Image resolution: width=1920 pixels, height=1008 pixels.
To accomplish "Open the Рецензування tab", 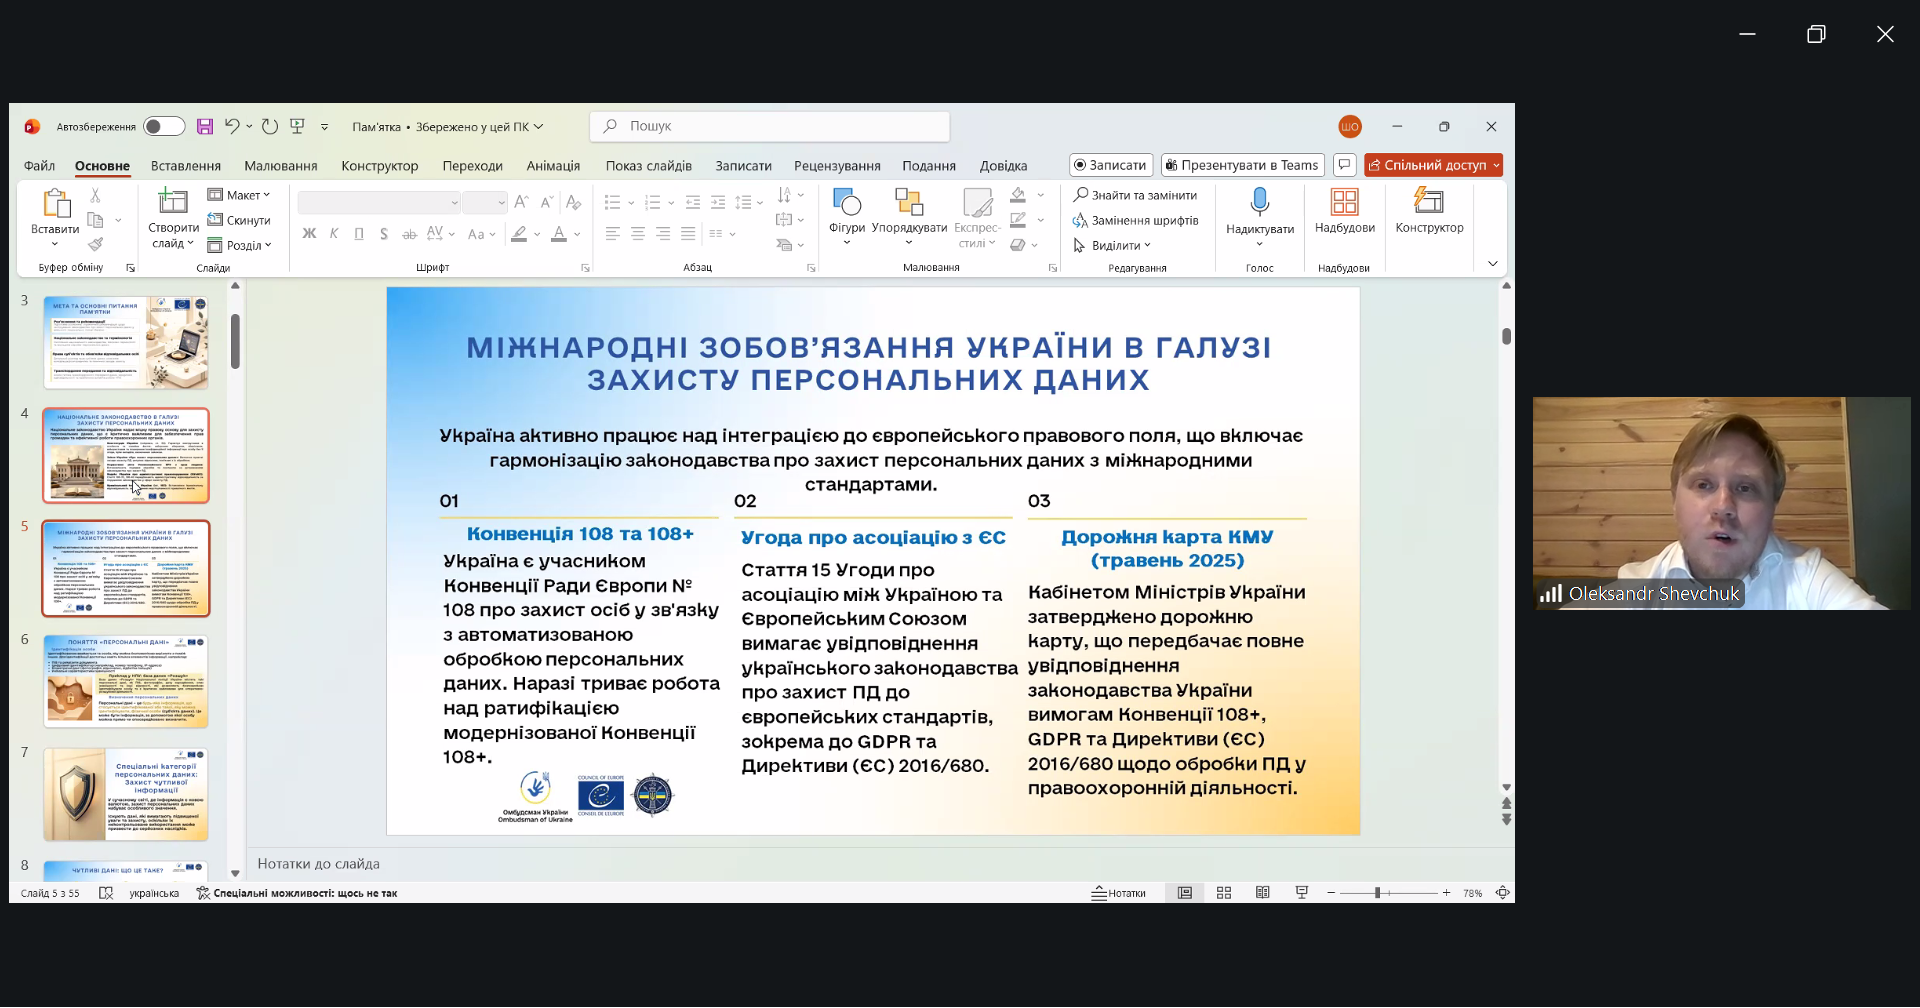I will [x=837, y=166].
